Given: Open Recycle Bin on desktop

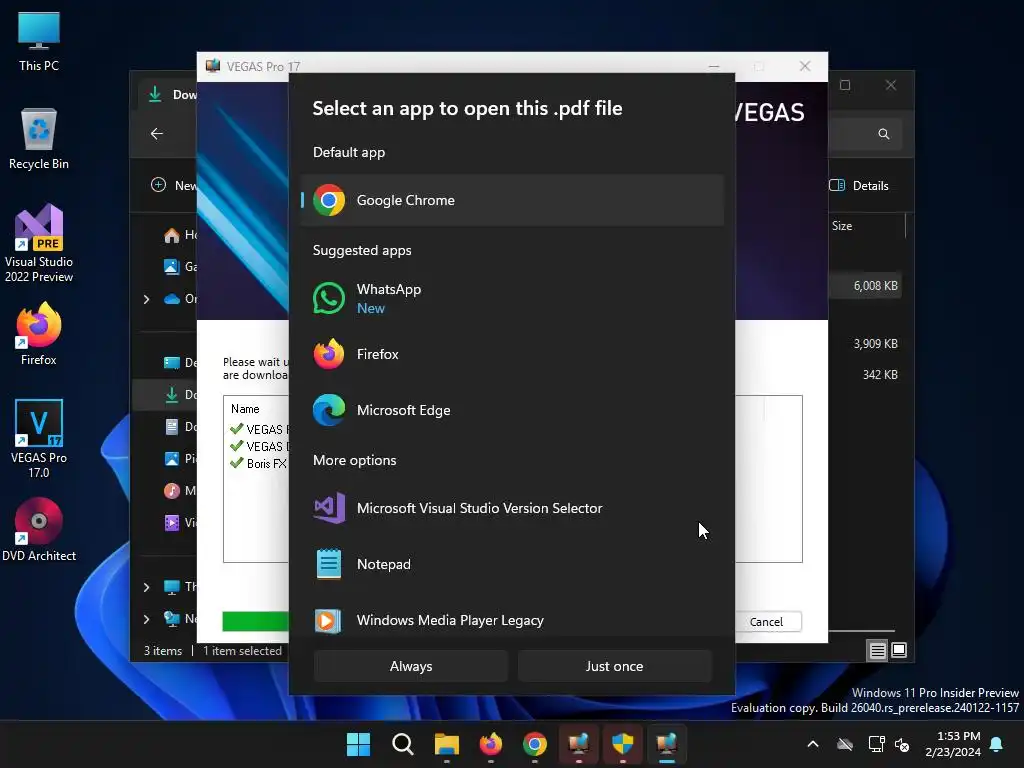Looking at the screenshot, I should 39,139.
